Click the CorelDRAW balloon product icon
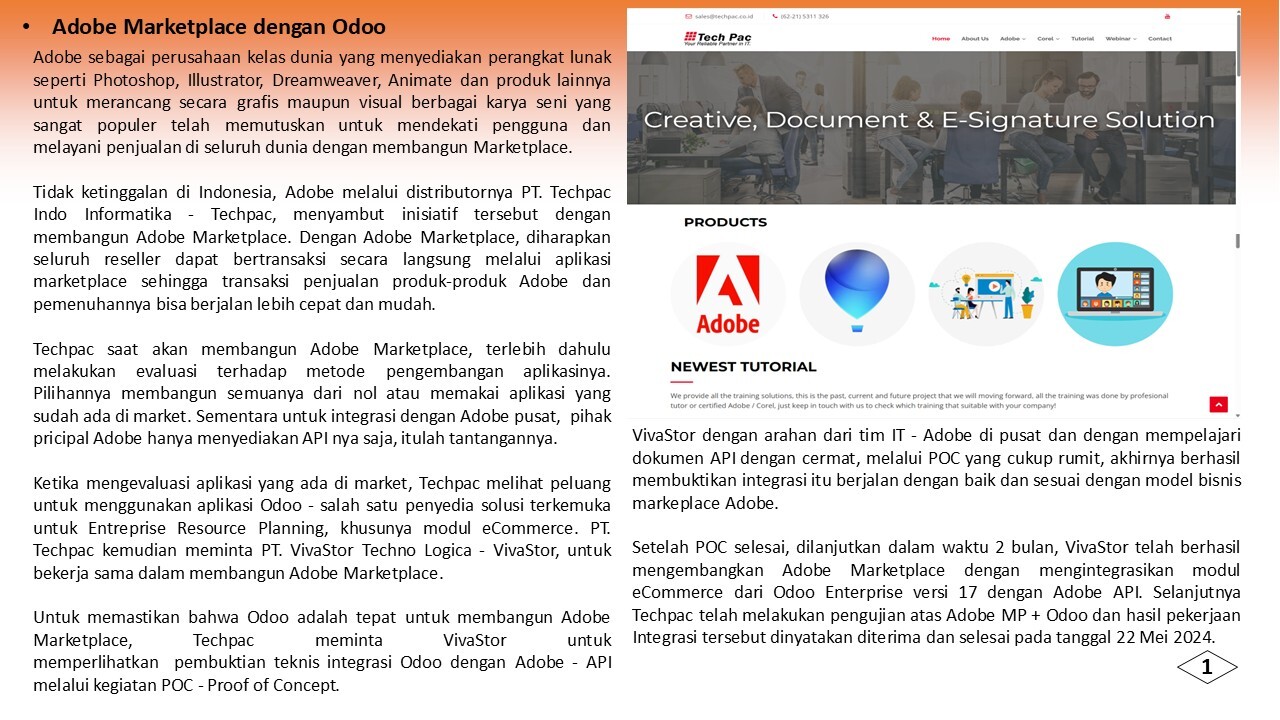Image resolution: width=1280 pixels, height=720 pixels. (856, 293)
